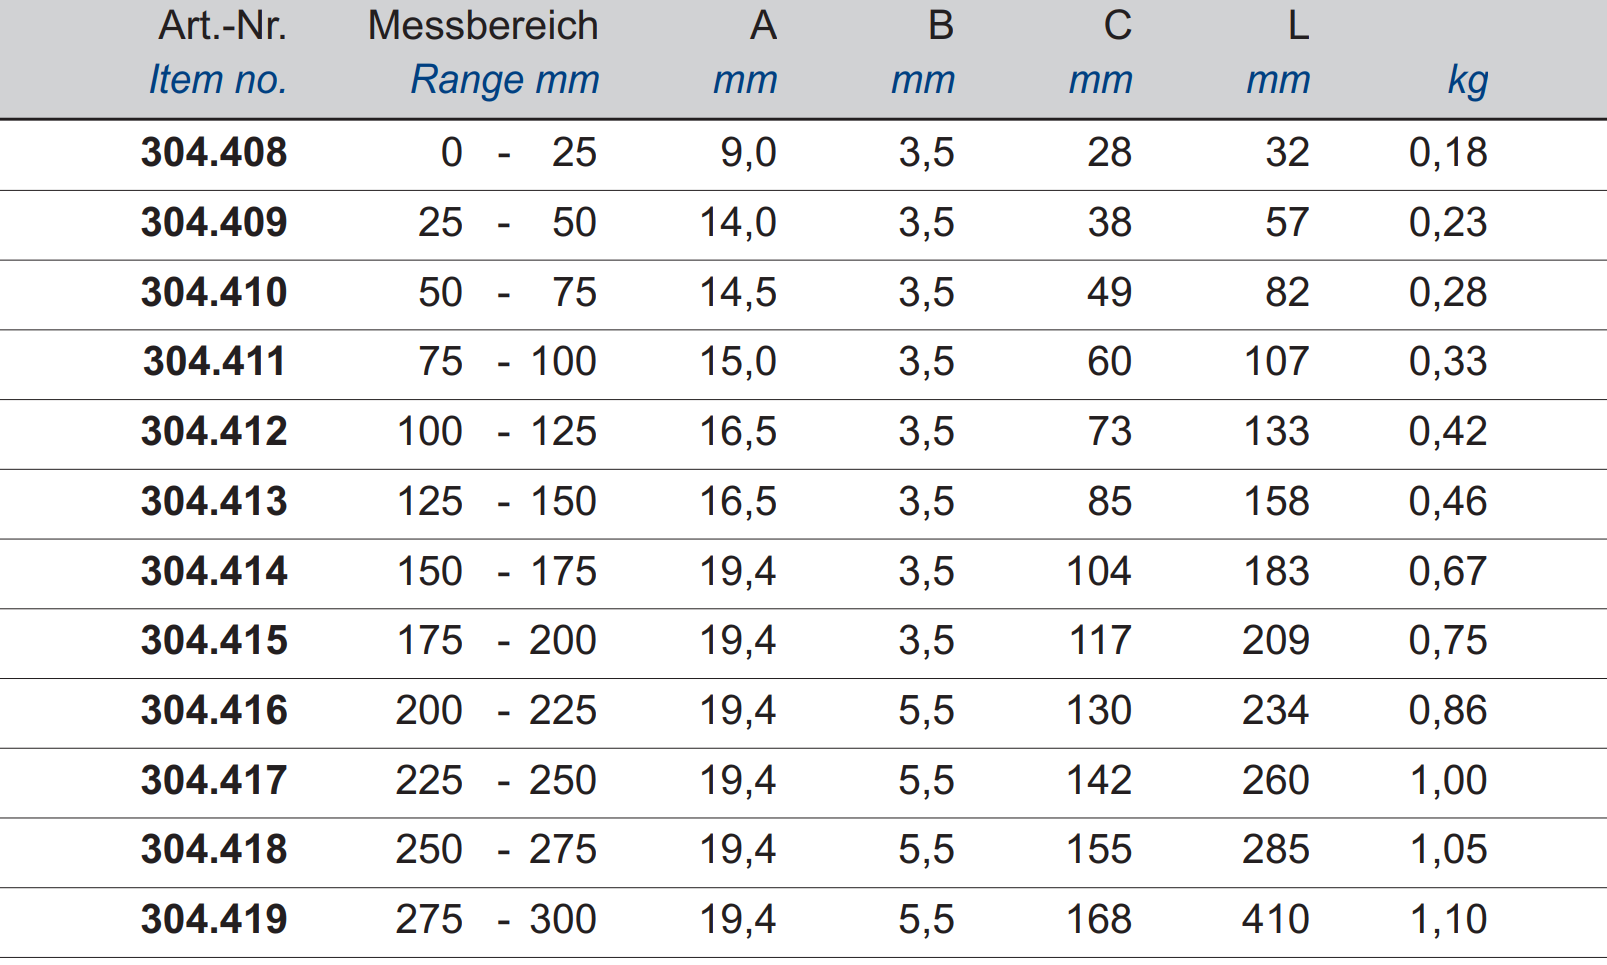Click item number 304.416

214,711
